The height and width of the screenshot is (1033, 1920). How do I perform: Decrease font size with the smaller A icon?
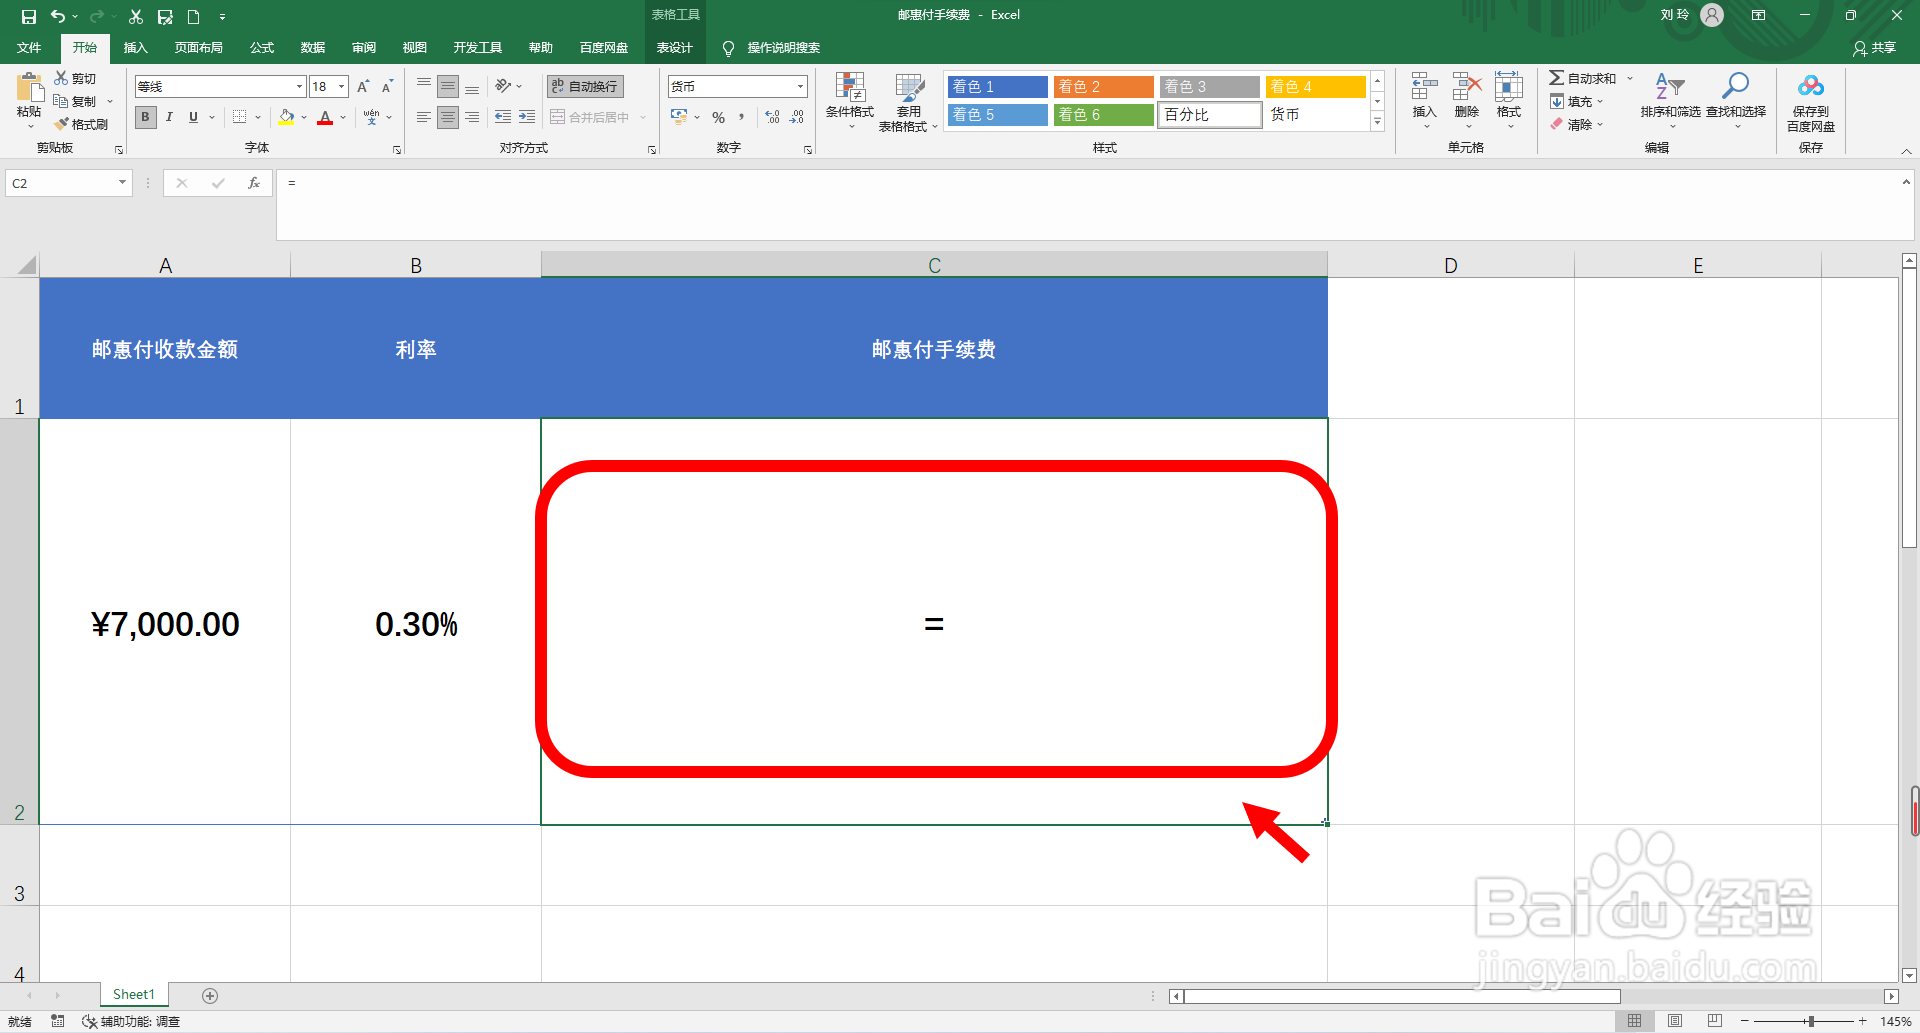[387, 87]
